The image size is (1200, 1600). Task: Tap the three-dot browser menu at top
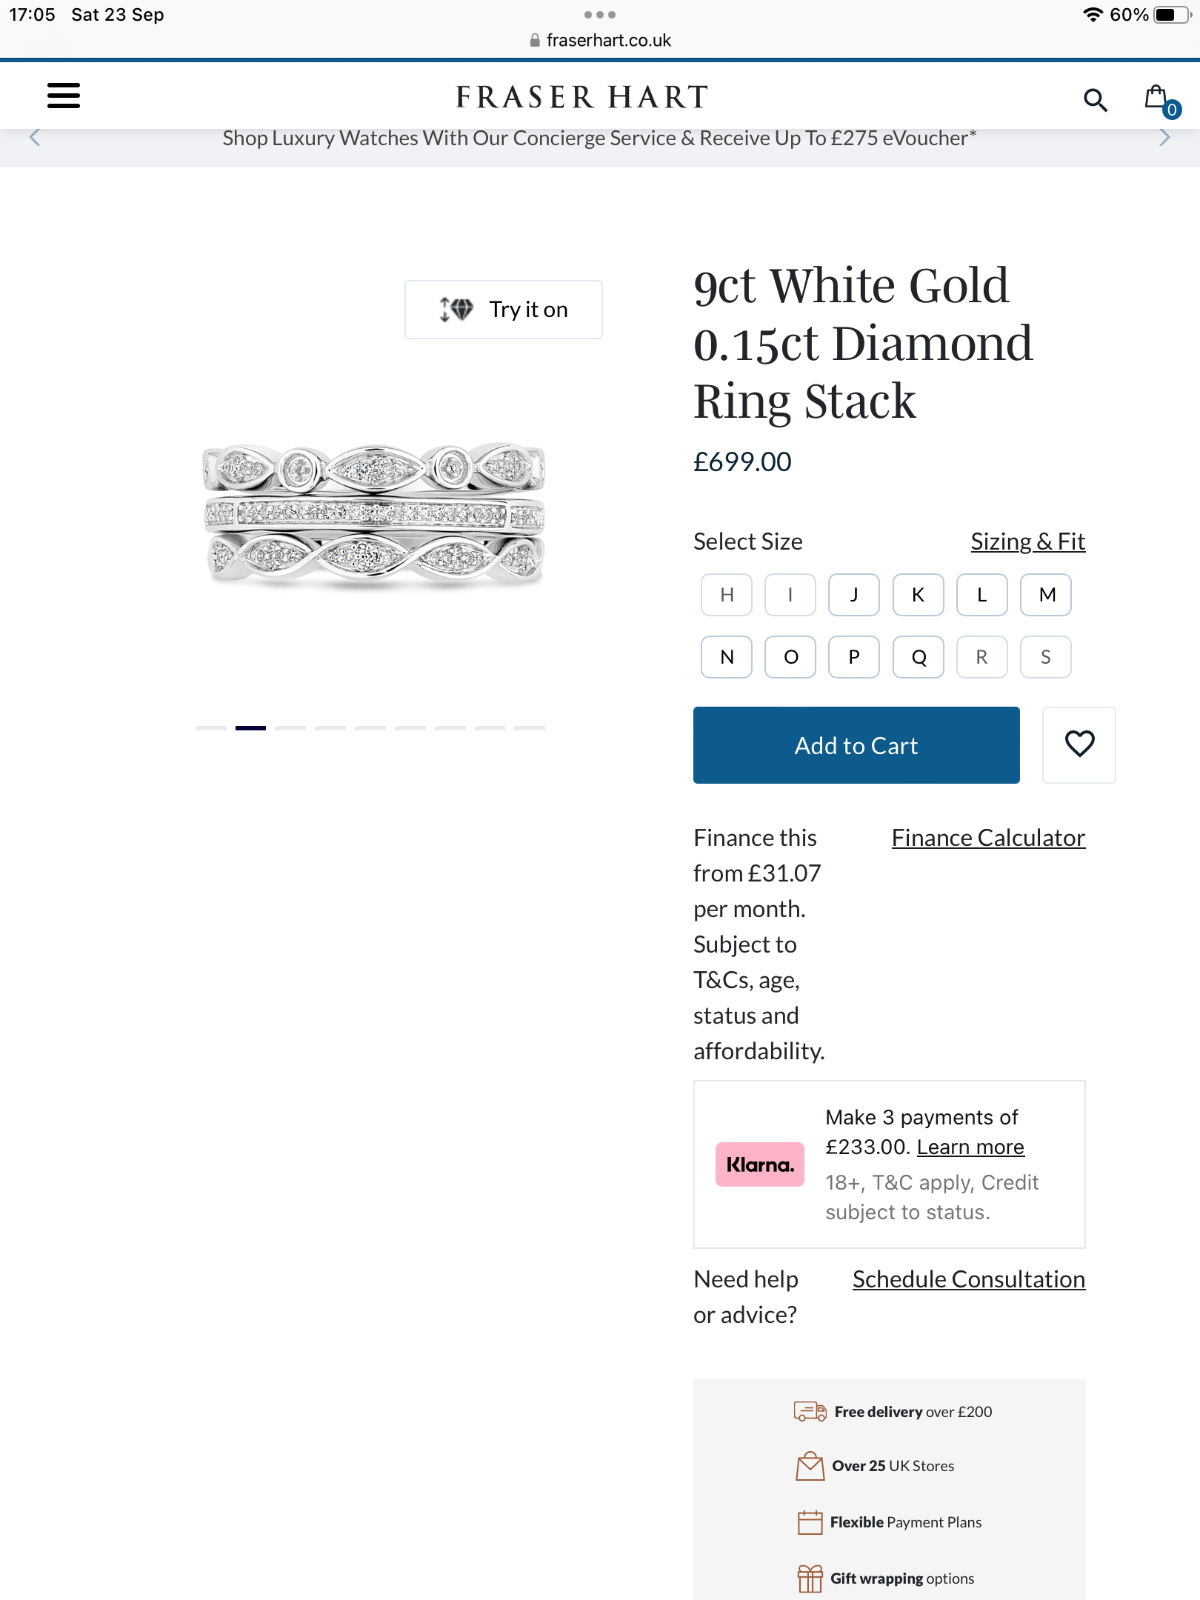600,15
